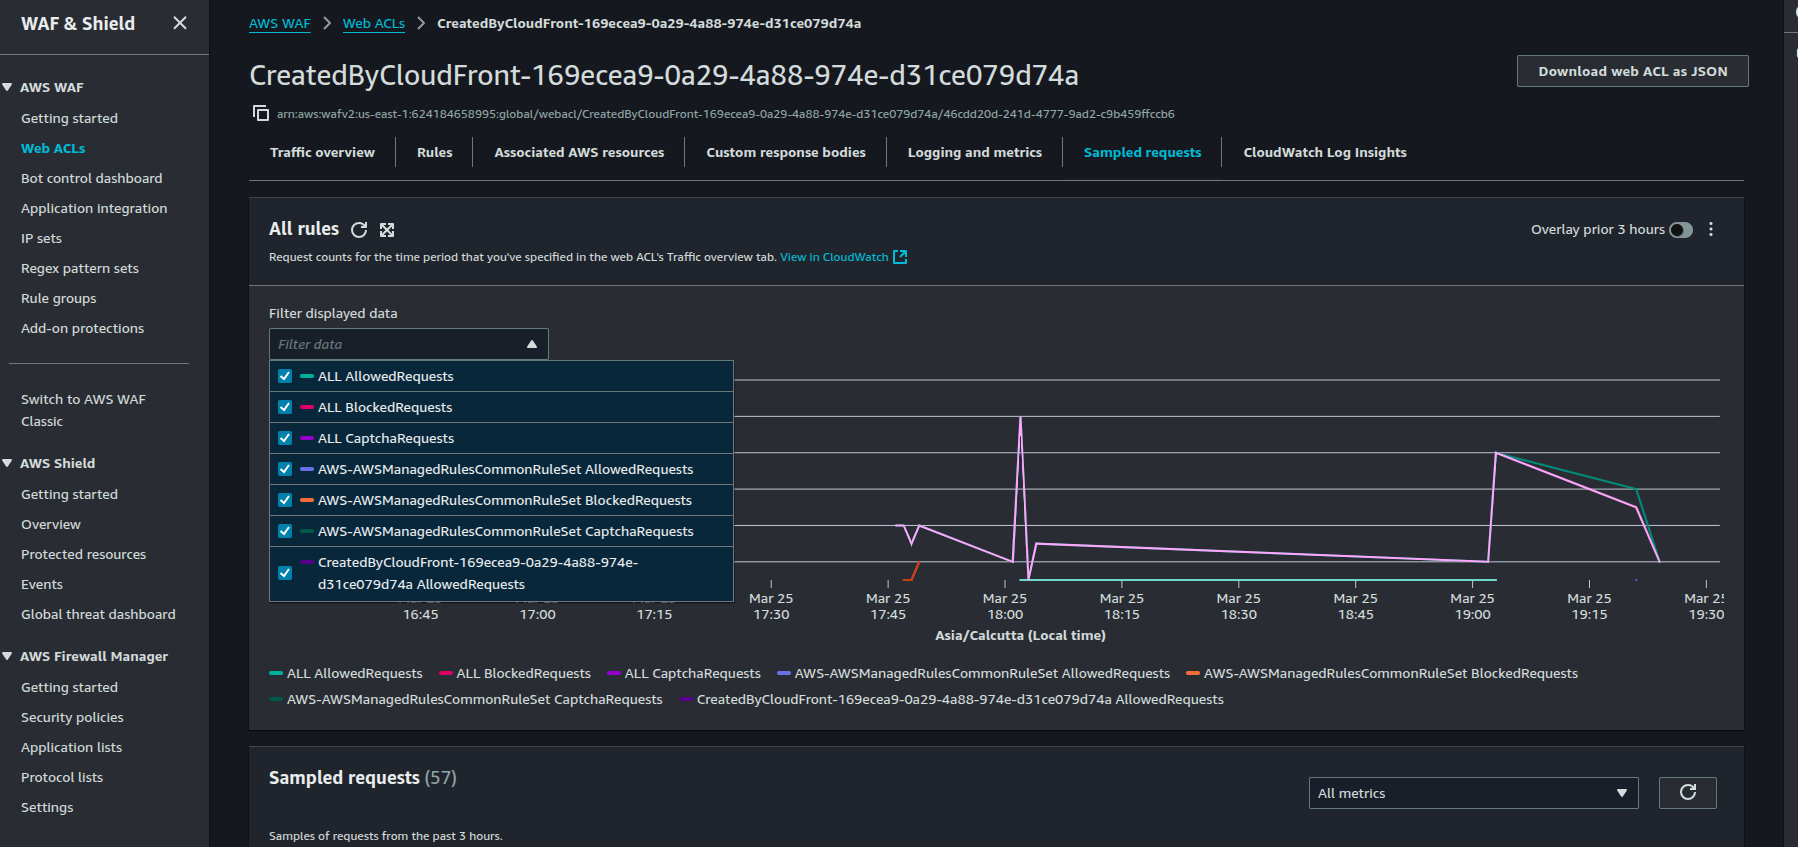Click External link icon beside View in CloudWatch
Viewport: 1798px width, 847px height.
[x=900, y=257]
